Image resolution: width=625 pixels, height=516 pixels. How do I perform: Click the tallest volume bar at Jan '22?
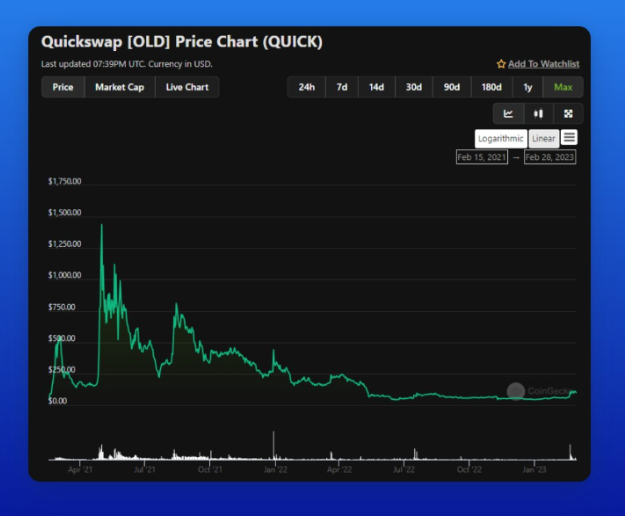click(273, 445)
